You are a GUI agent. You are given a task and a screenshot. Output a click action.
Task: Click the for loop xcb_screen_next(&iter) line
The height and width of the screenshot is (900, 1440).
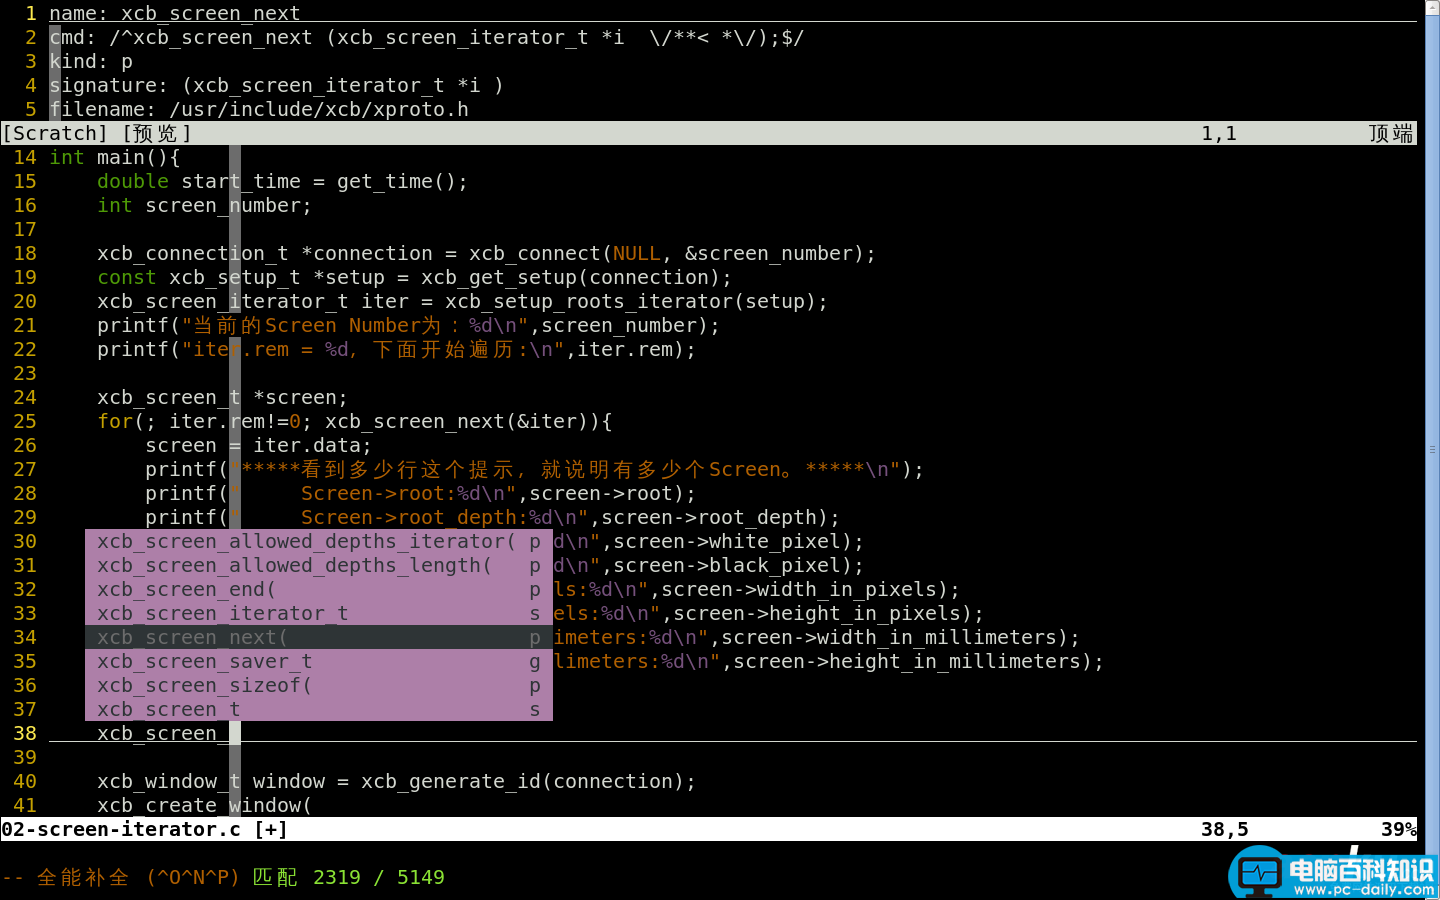pos(355,421)
